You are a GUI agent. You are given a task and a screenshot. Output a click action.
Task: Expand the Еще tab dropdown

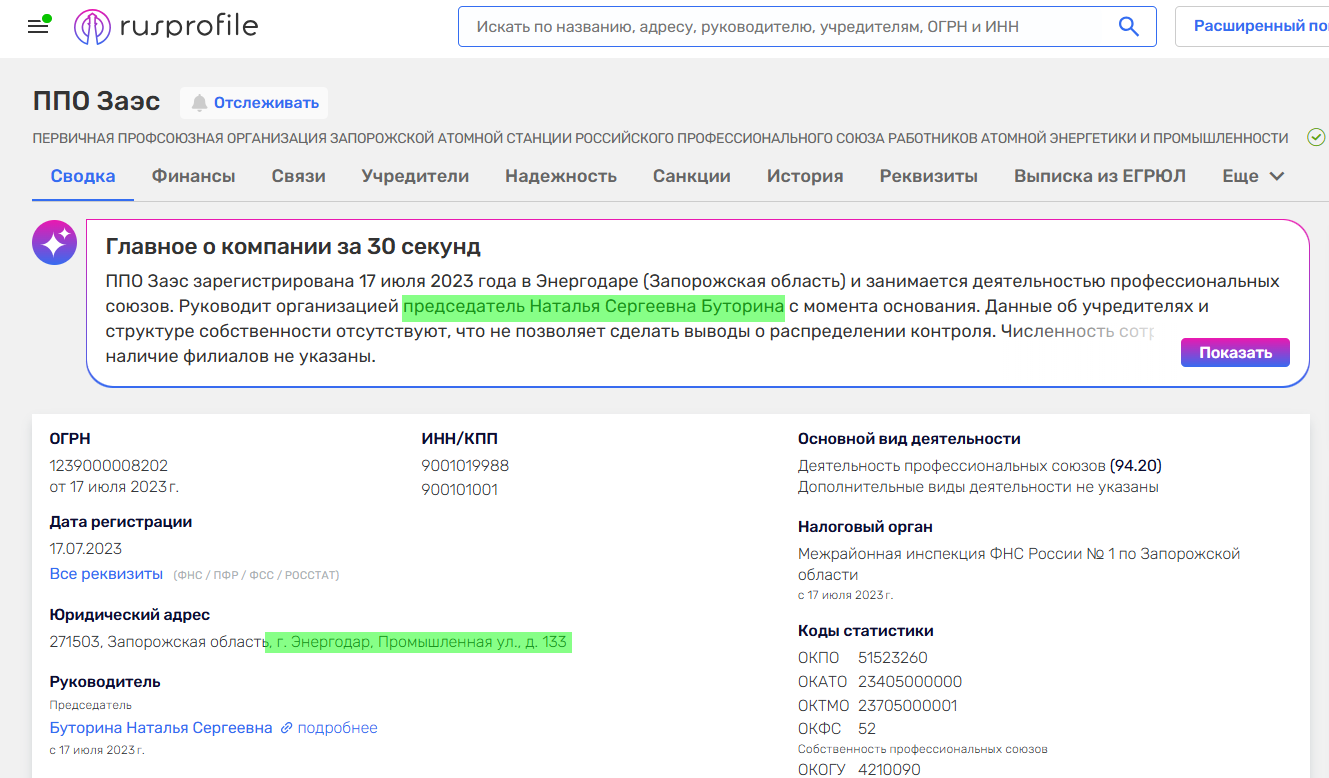click(x=1250, y=175)
